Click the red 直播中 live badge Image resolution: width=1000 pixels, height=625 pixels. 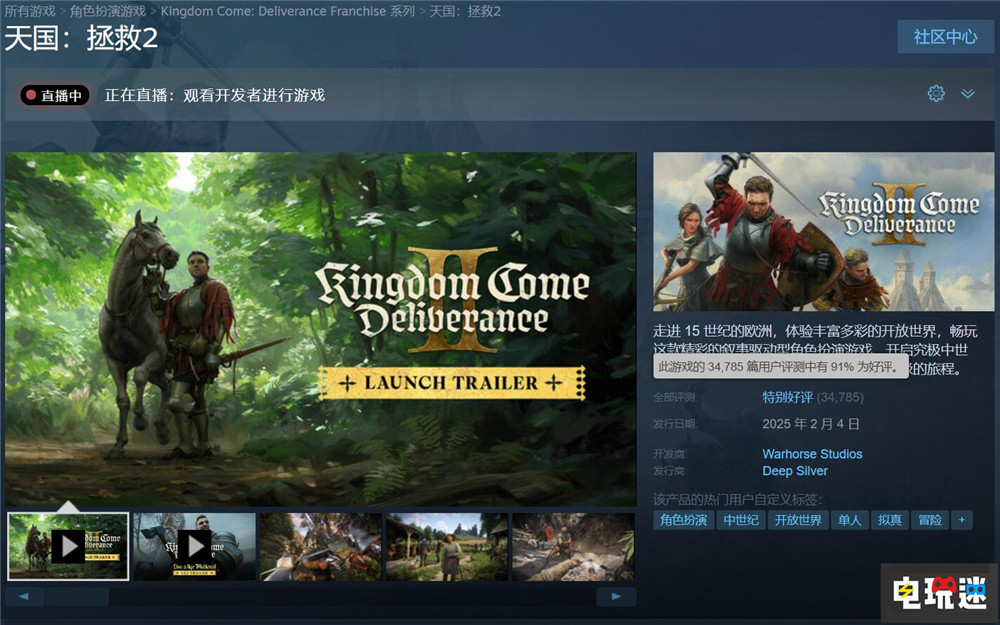coord(55,95)
